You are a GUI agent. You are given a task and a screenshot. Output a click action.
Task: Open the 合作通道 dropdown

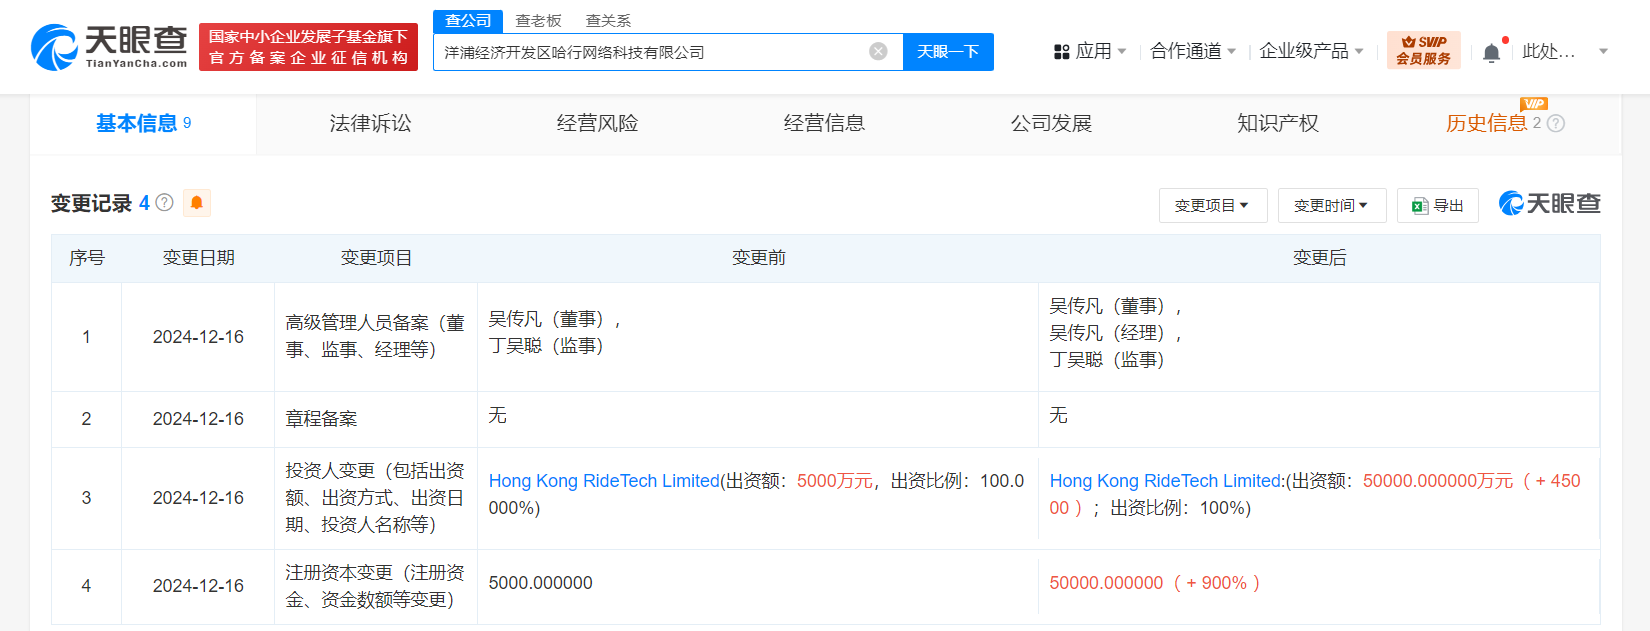pyautogui.click(x=1192, y=51)
